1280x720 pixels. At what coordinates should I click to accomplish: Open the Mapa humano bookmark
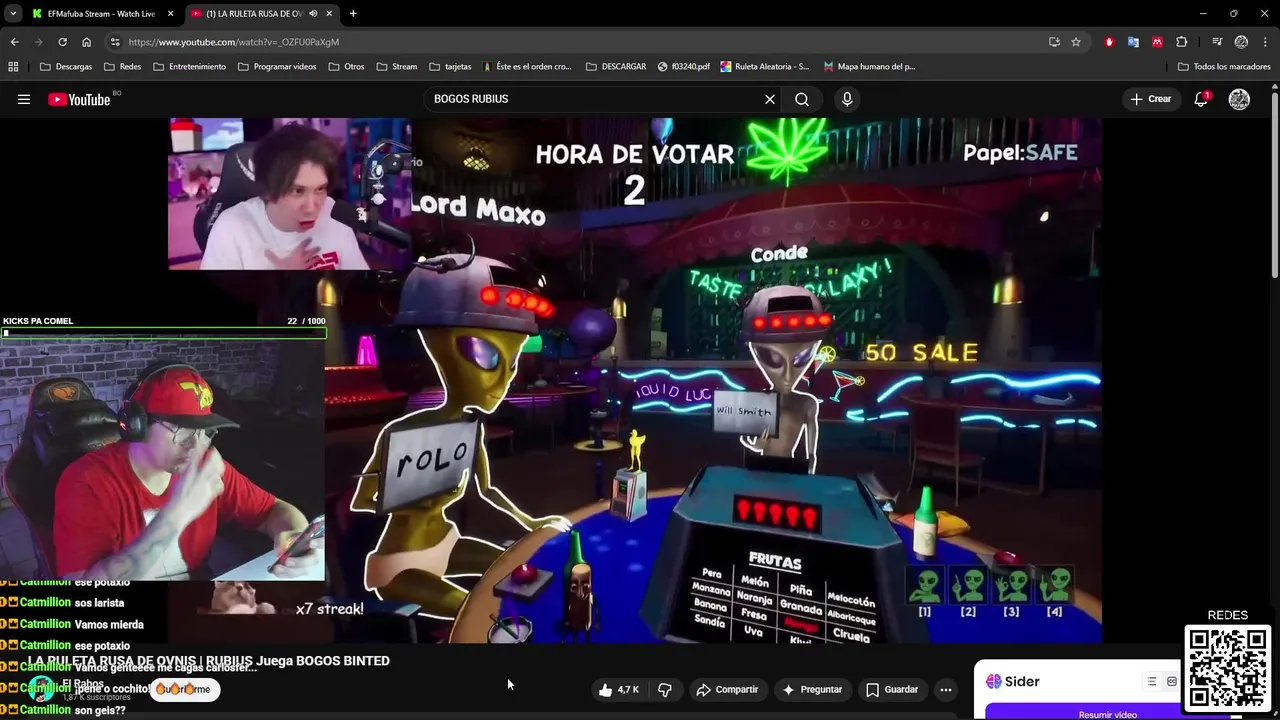click(x=869, y=67)
